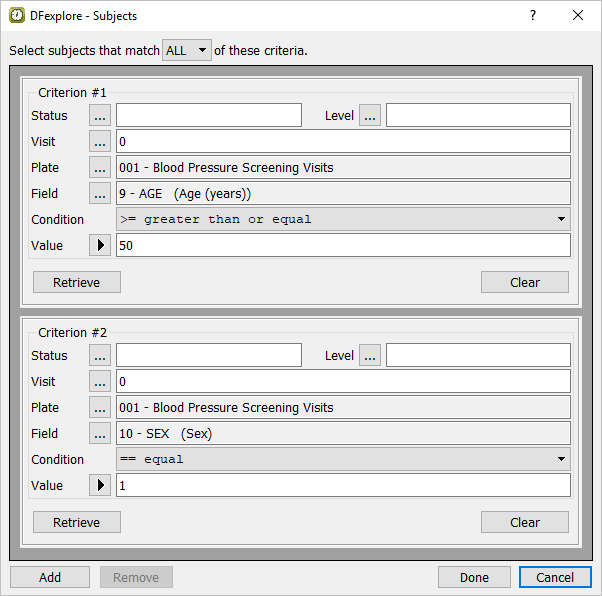Click Retrieve in Criterion #1
Screen dimensions: 602x596
pos(77,282)
